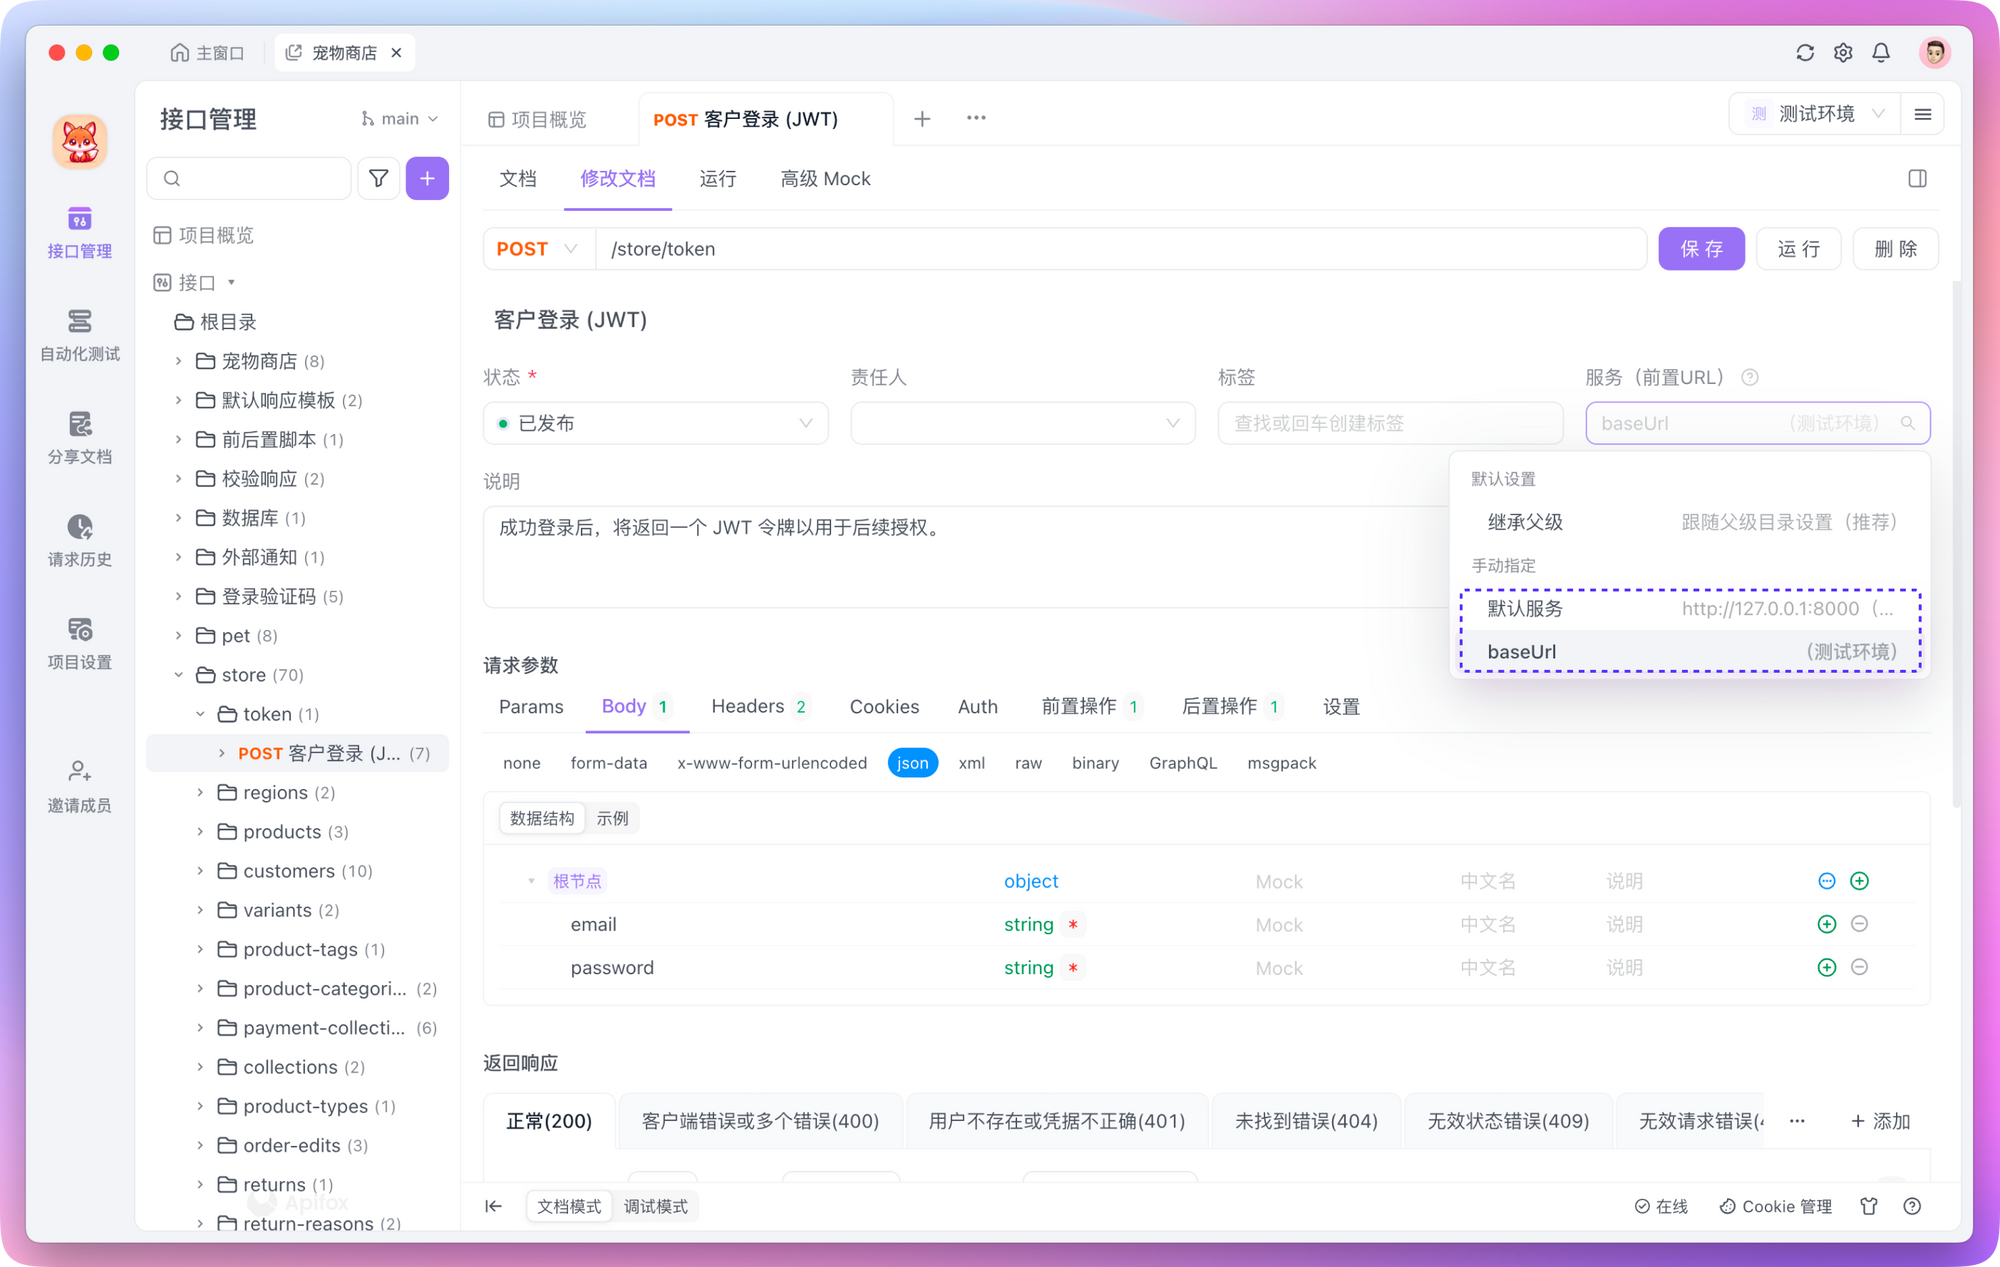
Task: Select 默认服务 manual assignment option
Action: tap(1692, 608)
